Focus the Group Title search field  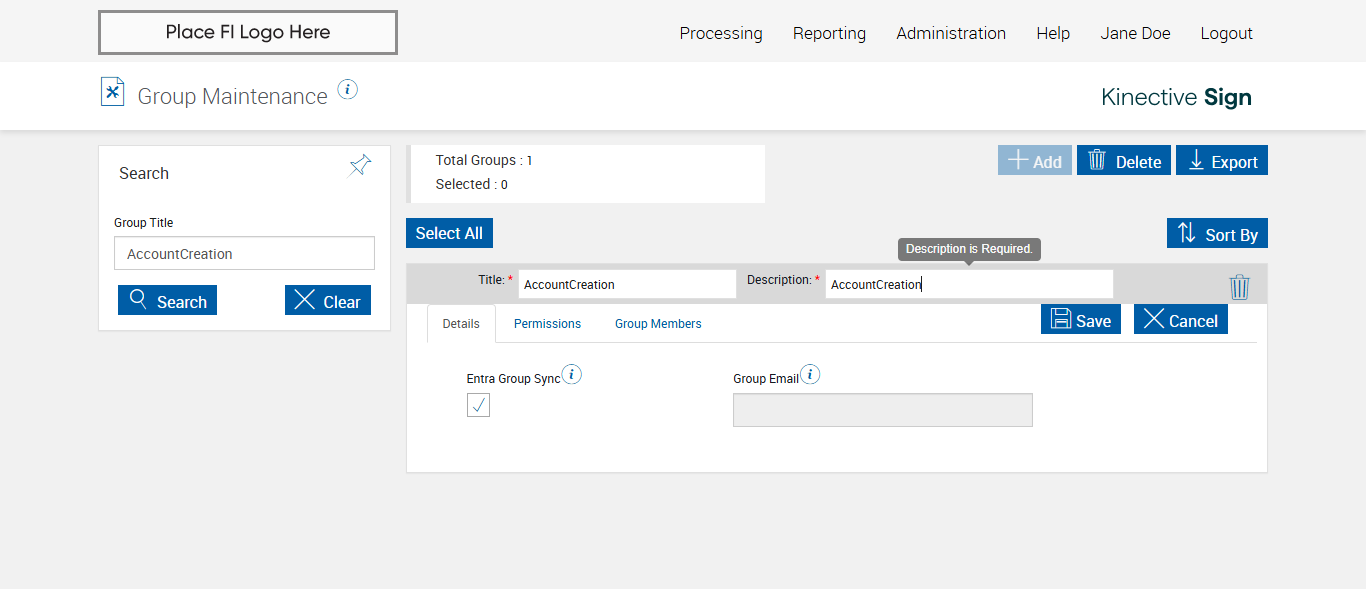(244, 254)
